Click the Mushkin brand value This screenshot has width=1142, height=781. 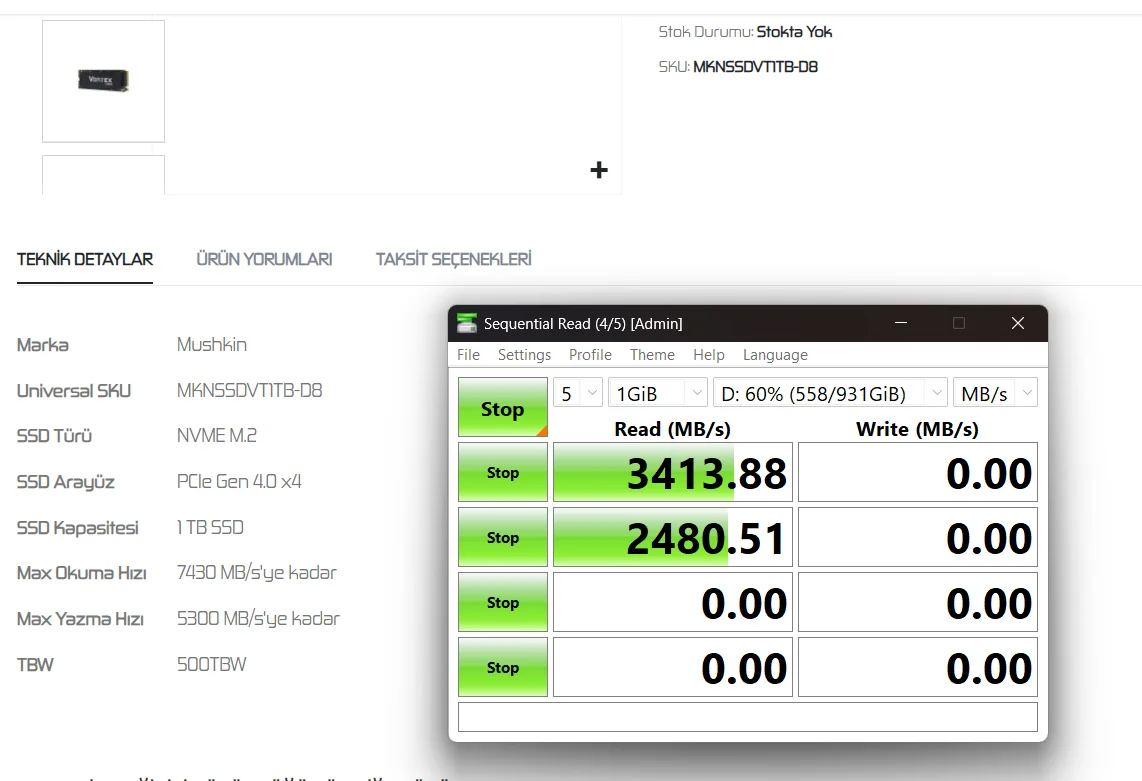[x=212, y=345]
